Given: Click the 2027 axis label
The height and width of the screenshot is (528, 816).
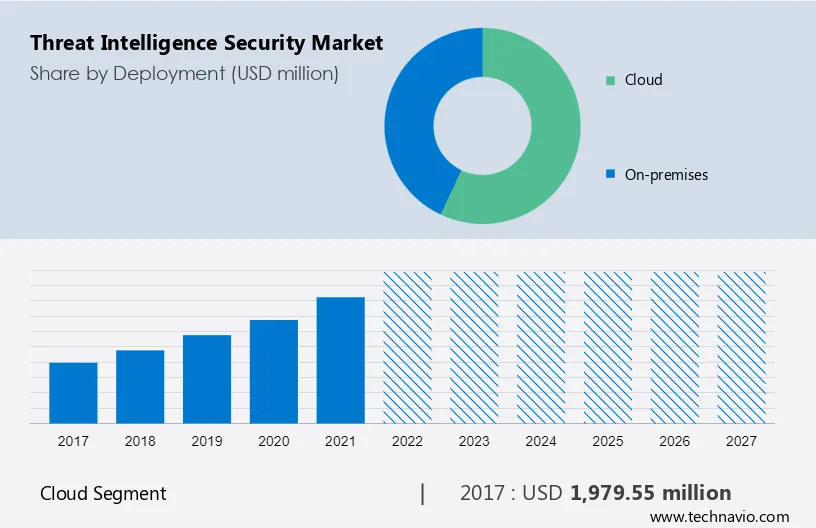Looking at the screenshot, I should point(741,441).
